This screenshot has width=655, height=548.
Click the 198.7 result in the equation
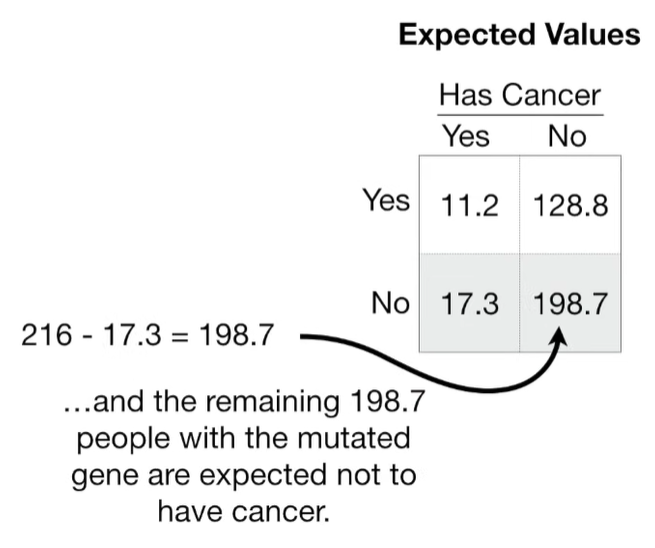[236, 335]
